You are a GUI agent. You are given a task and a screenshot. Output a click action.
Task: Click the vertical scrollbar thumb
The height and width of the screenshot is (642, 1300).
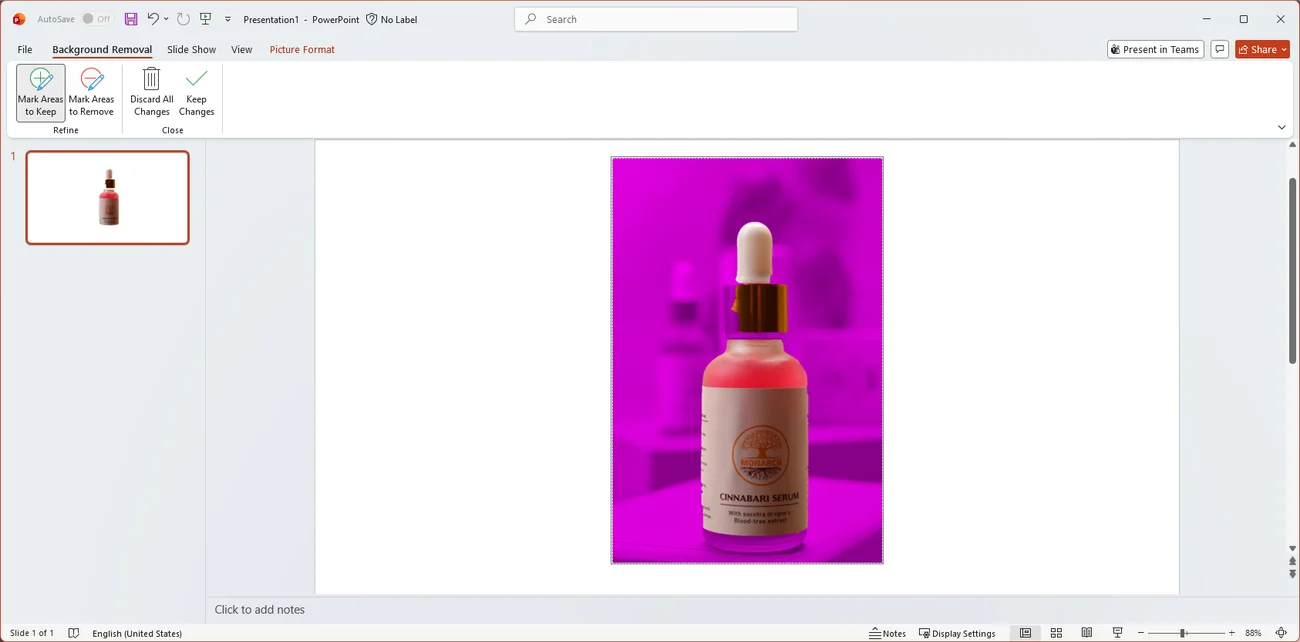[x=1292, y=270]
